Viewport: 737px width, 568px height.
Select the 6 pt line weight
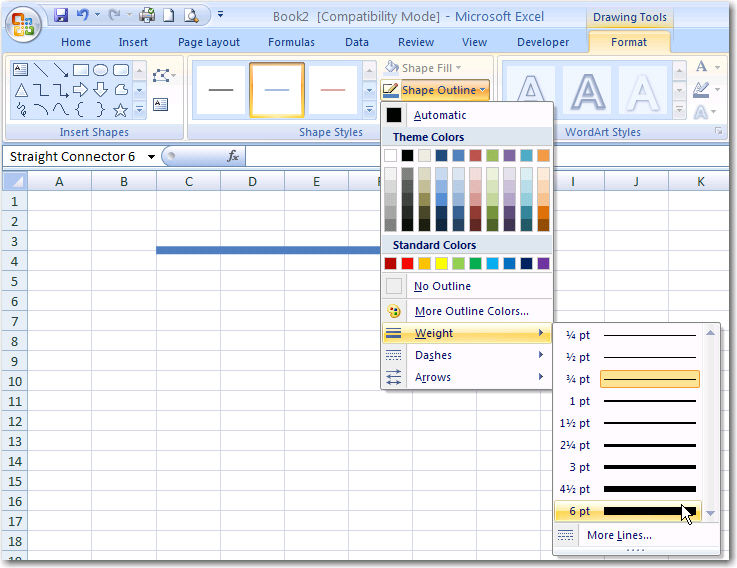(628, 511)
